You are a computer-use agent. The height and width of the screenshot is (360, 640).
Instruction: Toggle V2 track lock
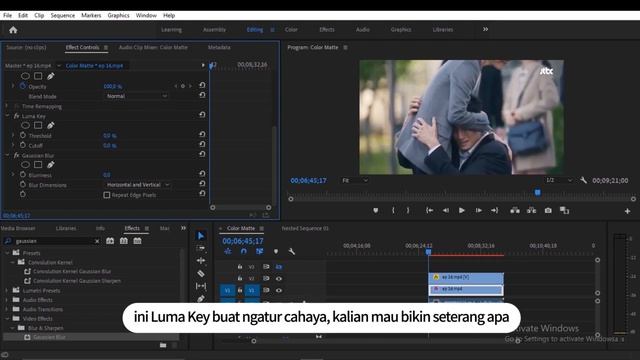240,278
